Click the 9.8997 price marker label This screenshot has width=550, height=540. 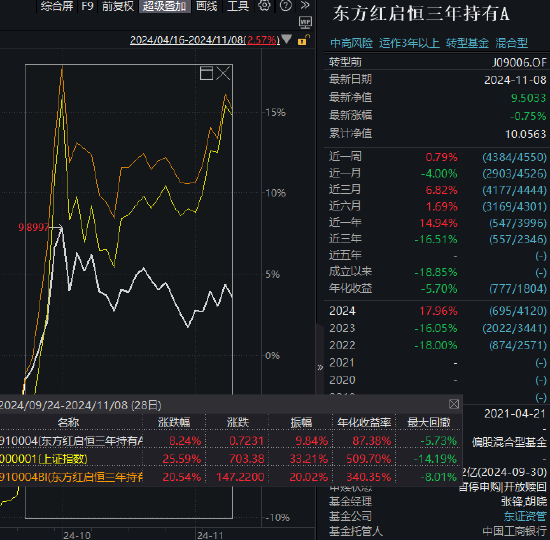(33, 227)
